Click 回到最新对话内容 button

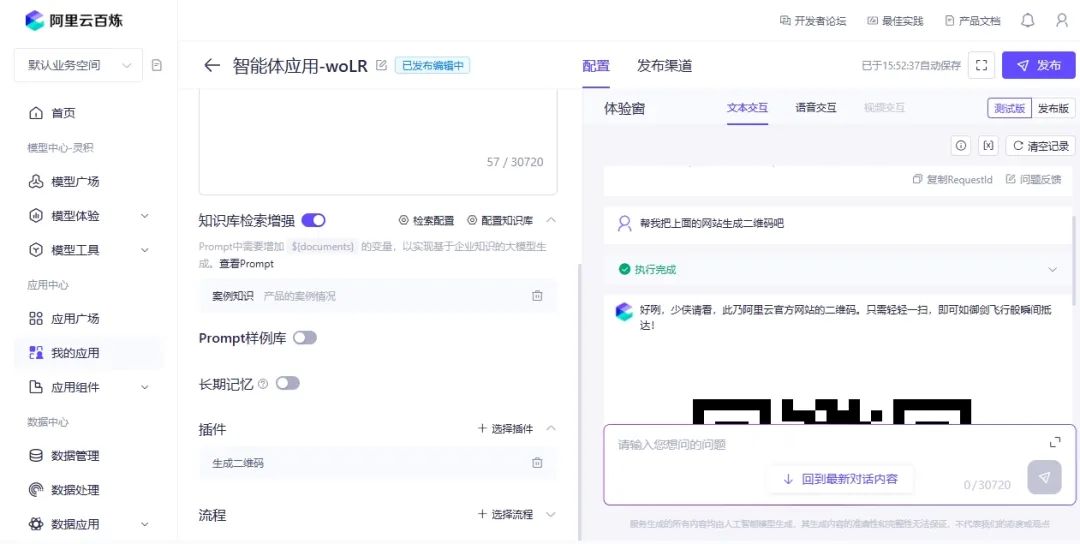click(x=840, y=479)
